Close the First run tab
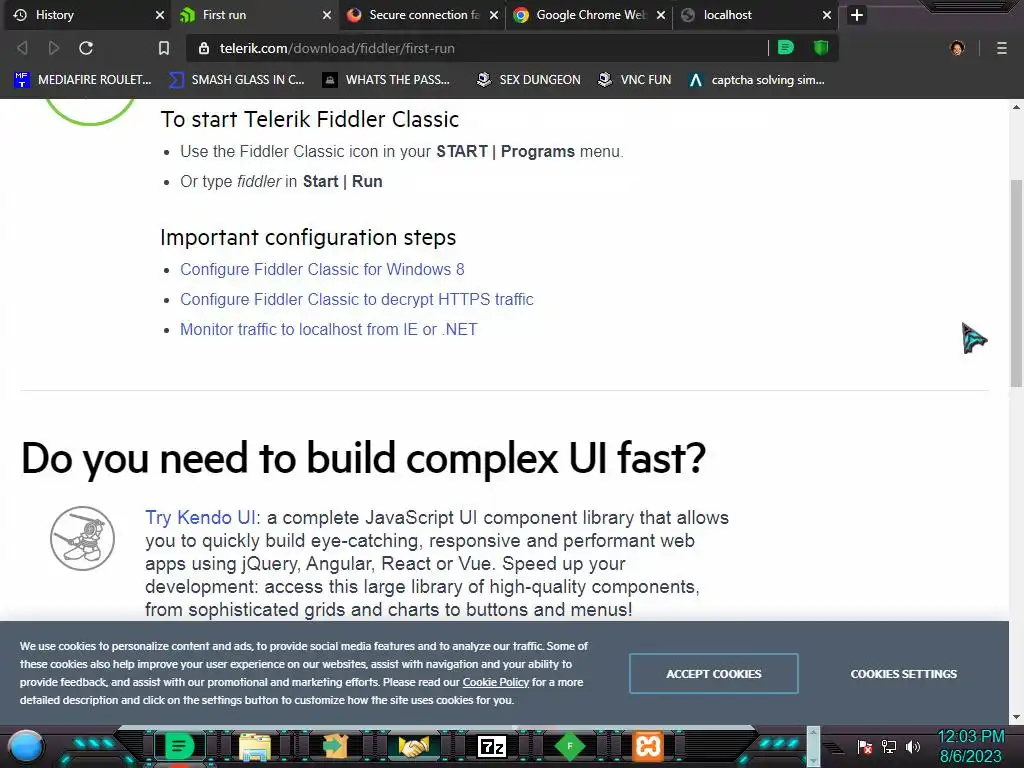The width and height of the screenshot is (1024, 768). [x=327, y=15]
